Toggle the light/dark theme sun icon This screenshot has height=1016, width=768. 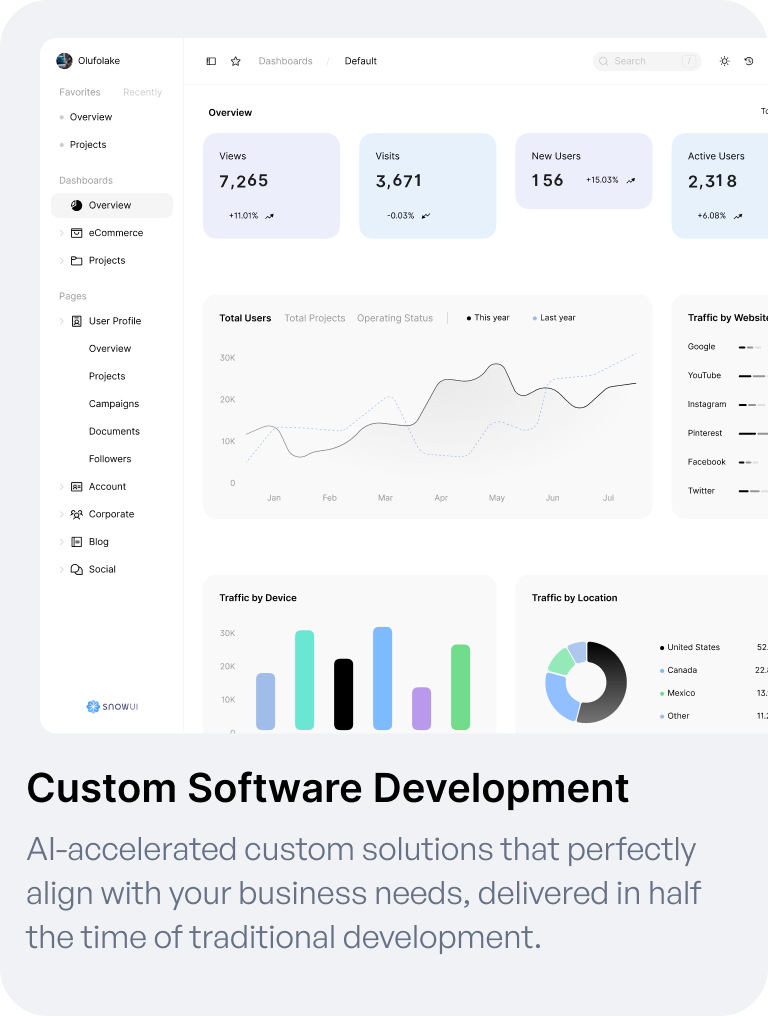tap(725, 61)
